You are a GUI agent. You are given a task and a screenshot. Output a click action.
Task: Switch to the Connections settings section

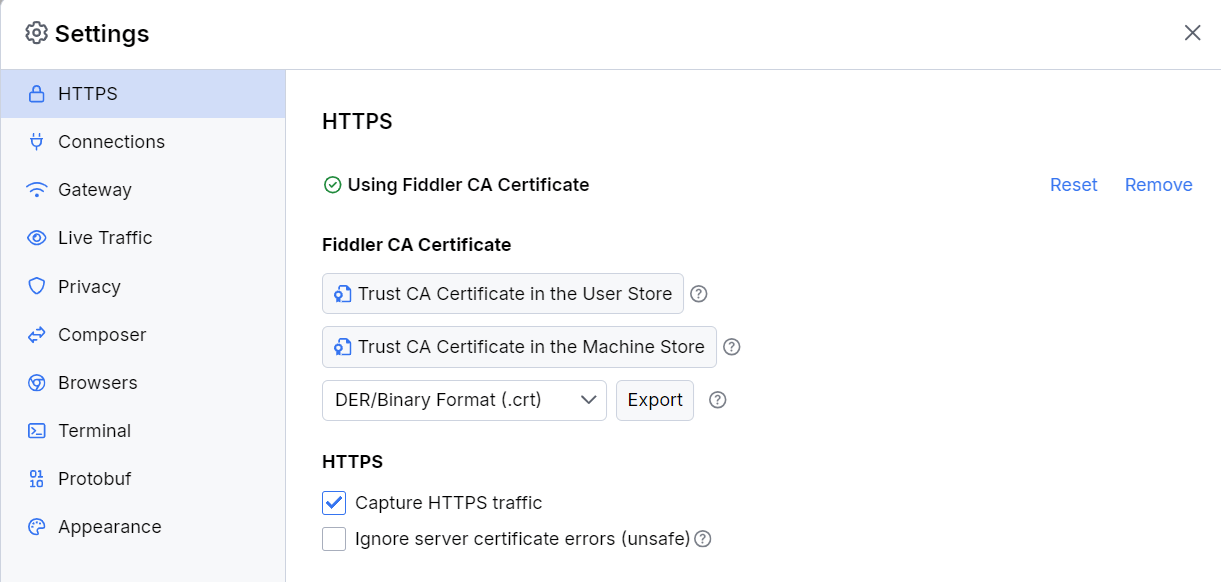tap(111, 141)
